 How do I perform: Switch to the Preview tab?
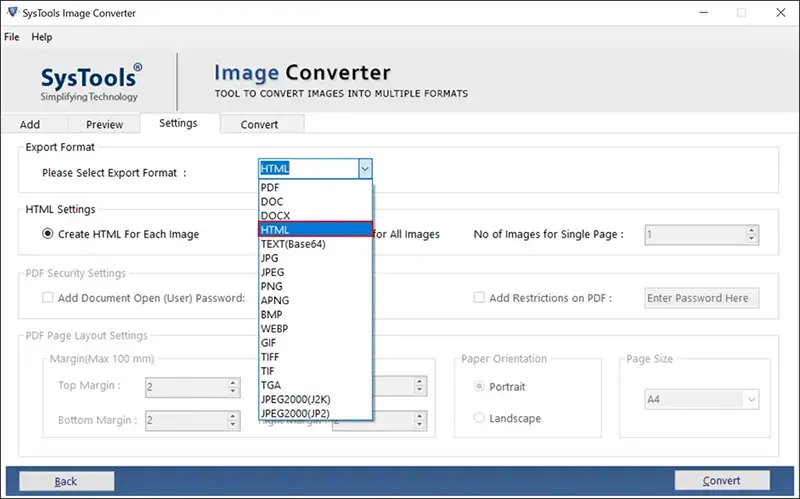(104, 124)
